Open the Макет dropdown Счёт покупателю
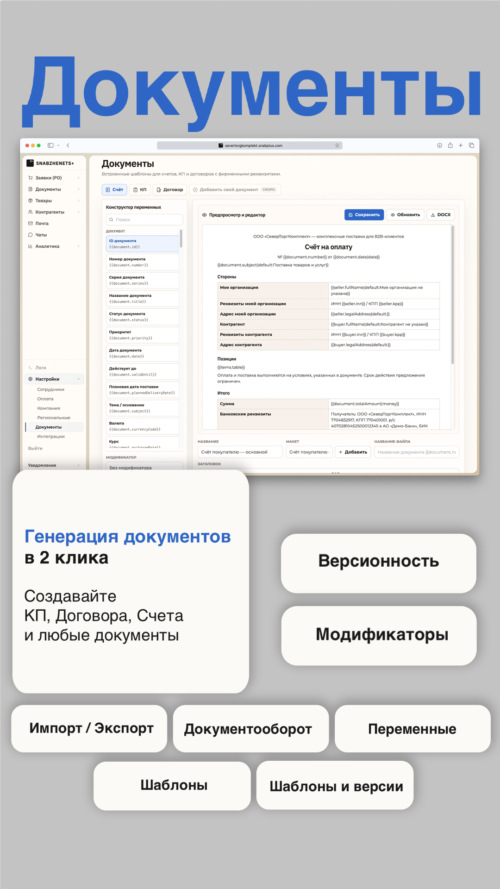Viewport: 500px width, 889px height. [x=308, y=452]
